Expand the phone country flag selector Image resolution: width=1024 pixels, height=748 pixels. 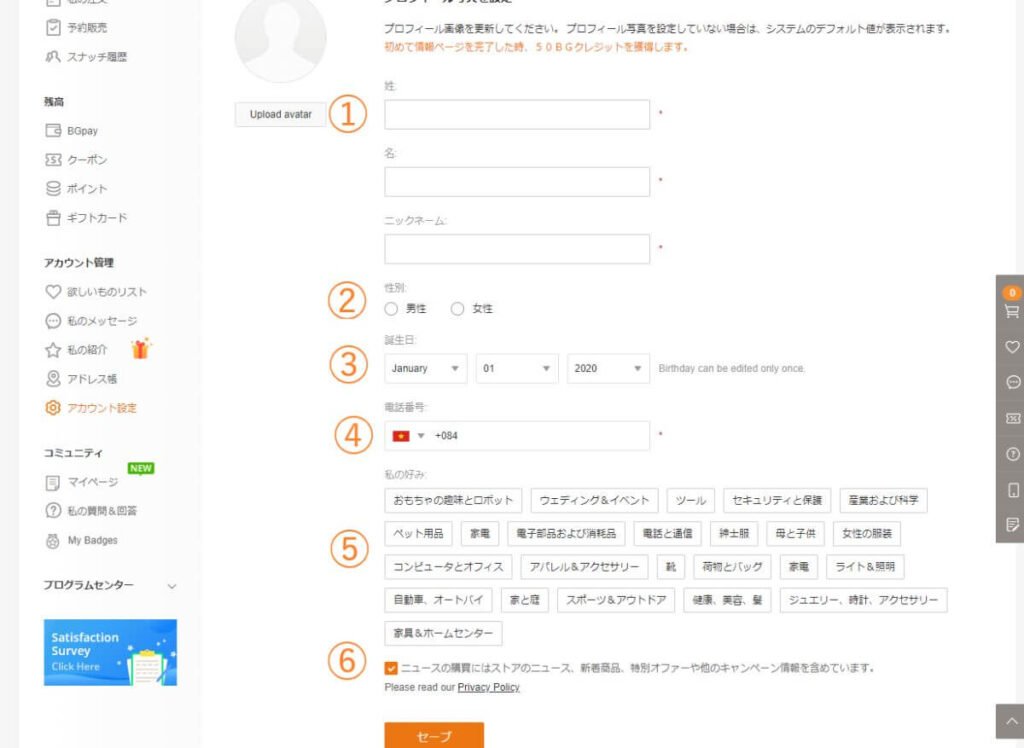point(409,436)
